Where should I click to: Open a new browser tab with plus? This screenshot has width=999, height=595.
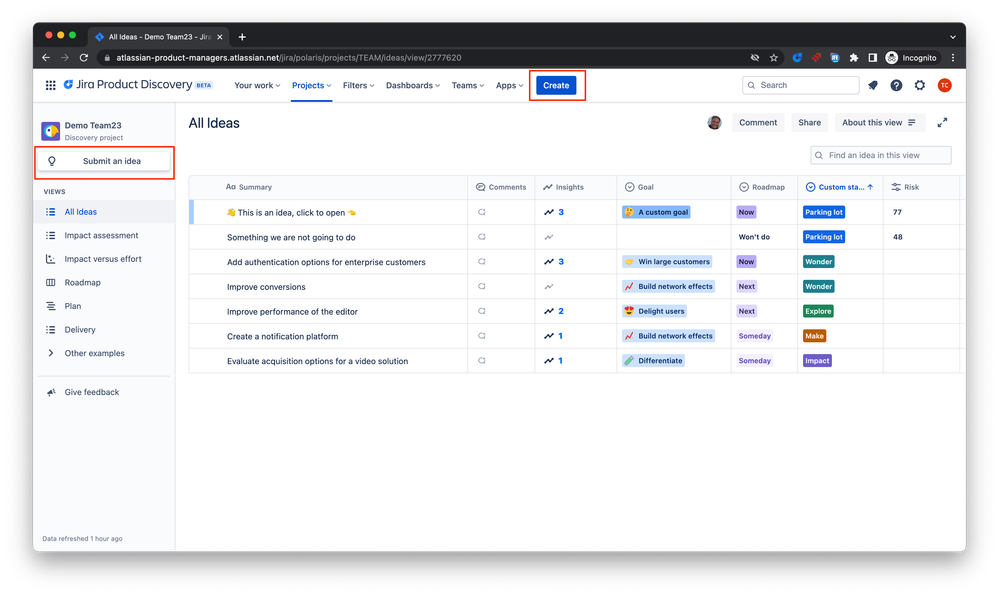pyautogui.click(x=242, y=37)
